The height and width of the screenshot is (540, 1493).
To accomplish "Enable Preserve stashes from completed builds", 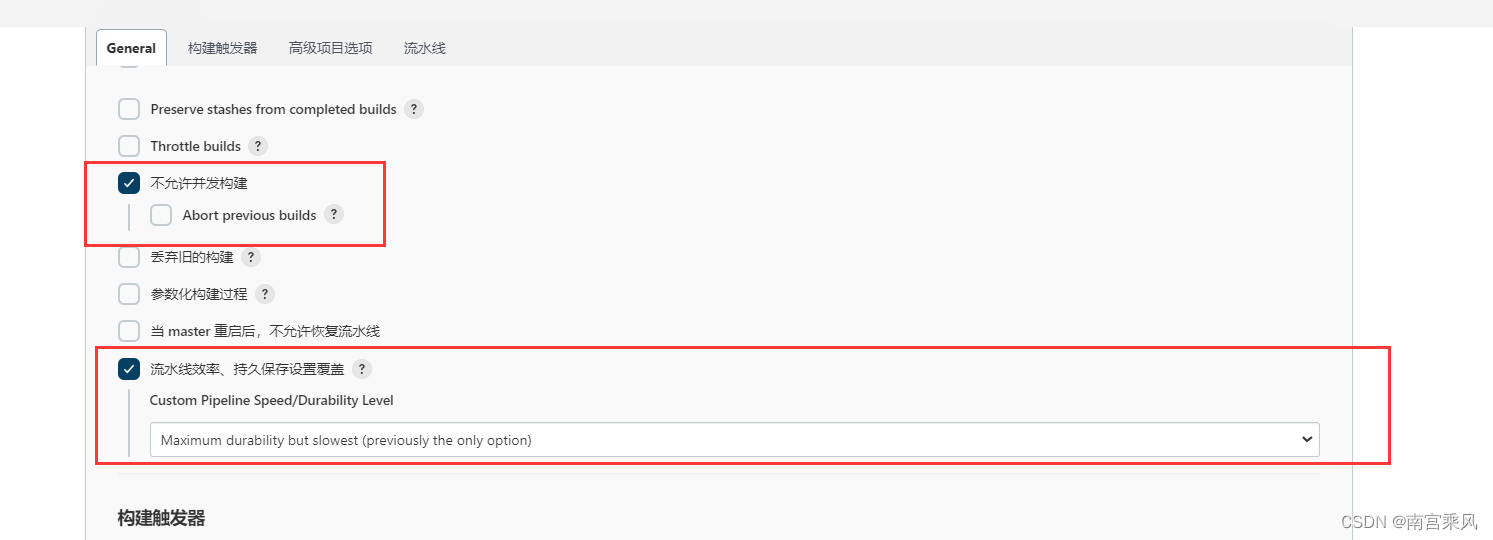I will [129, 109].
